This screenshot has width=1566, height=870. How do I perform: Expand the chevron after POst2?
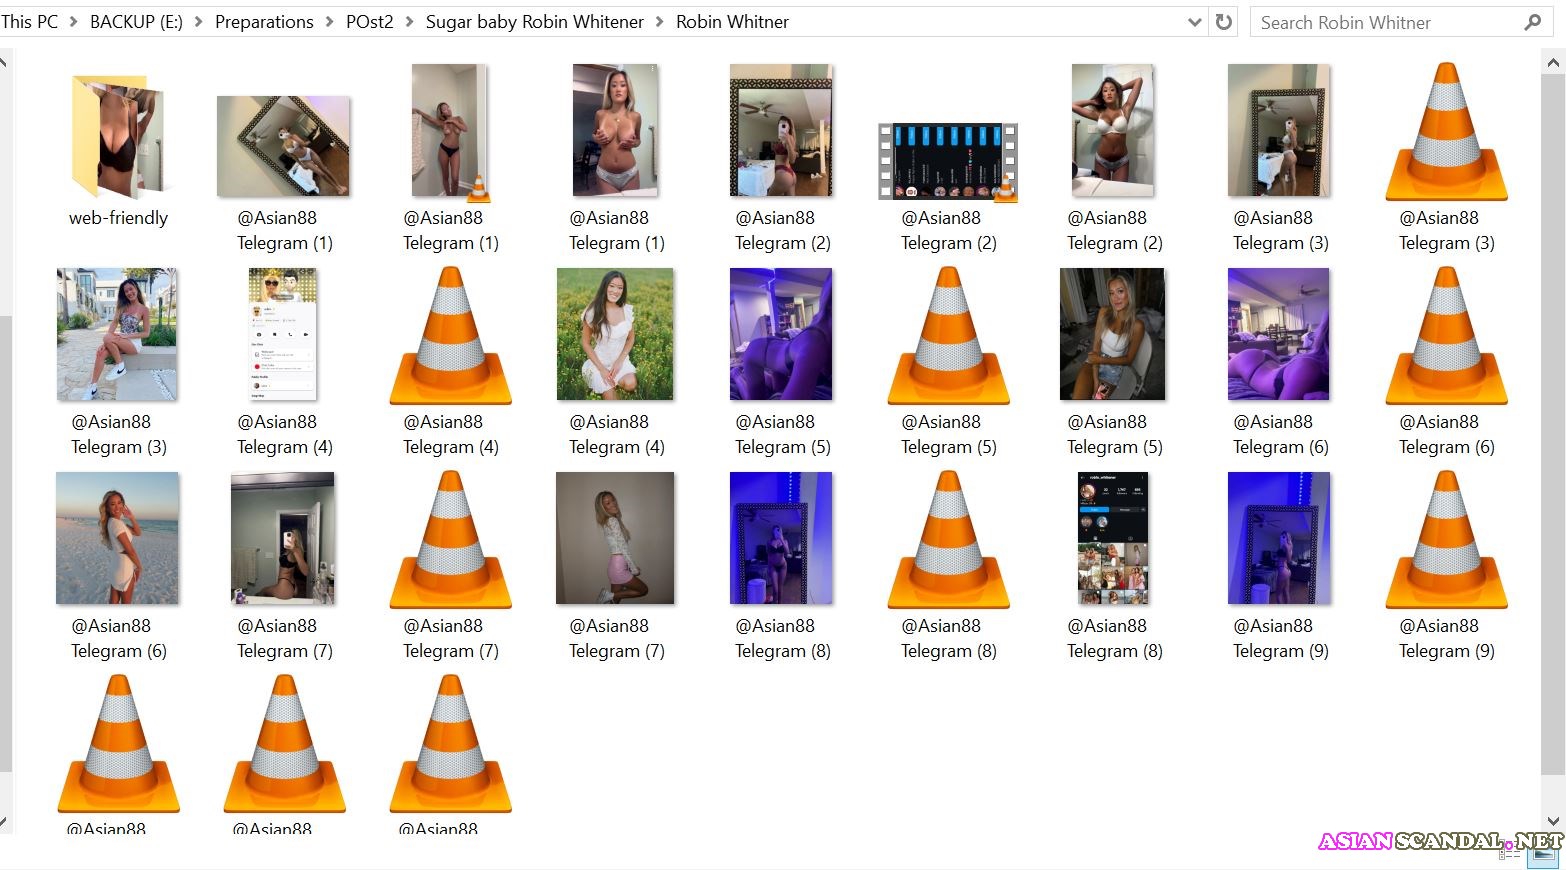click(409, 22)
